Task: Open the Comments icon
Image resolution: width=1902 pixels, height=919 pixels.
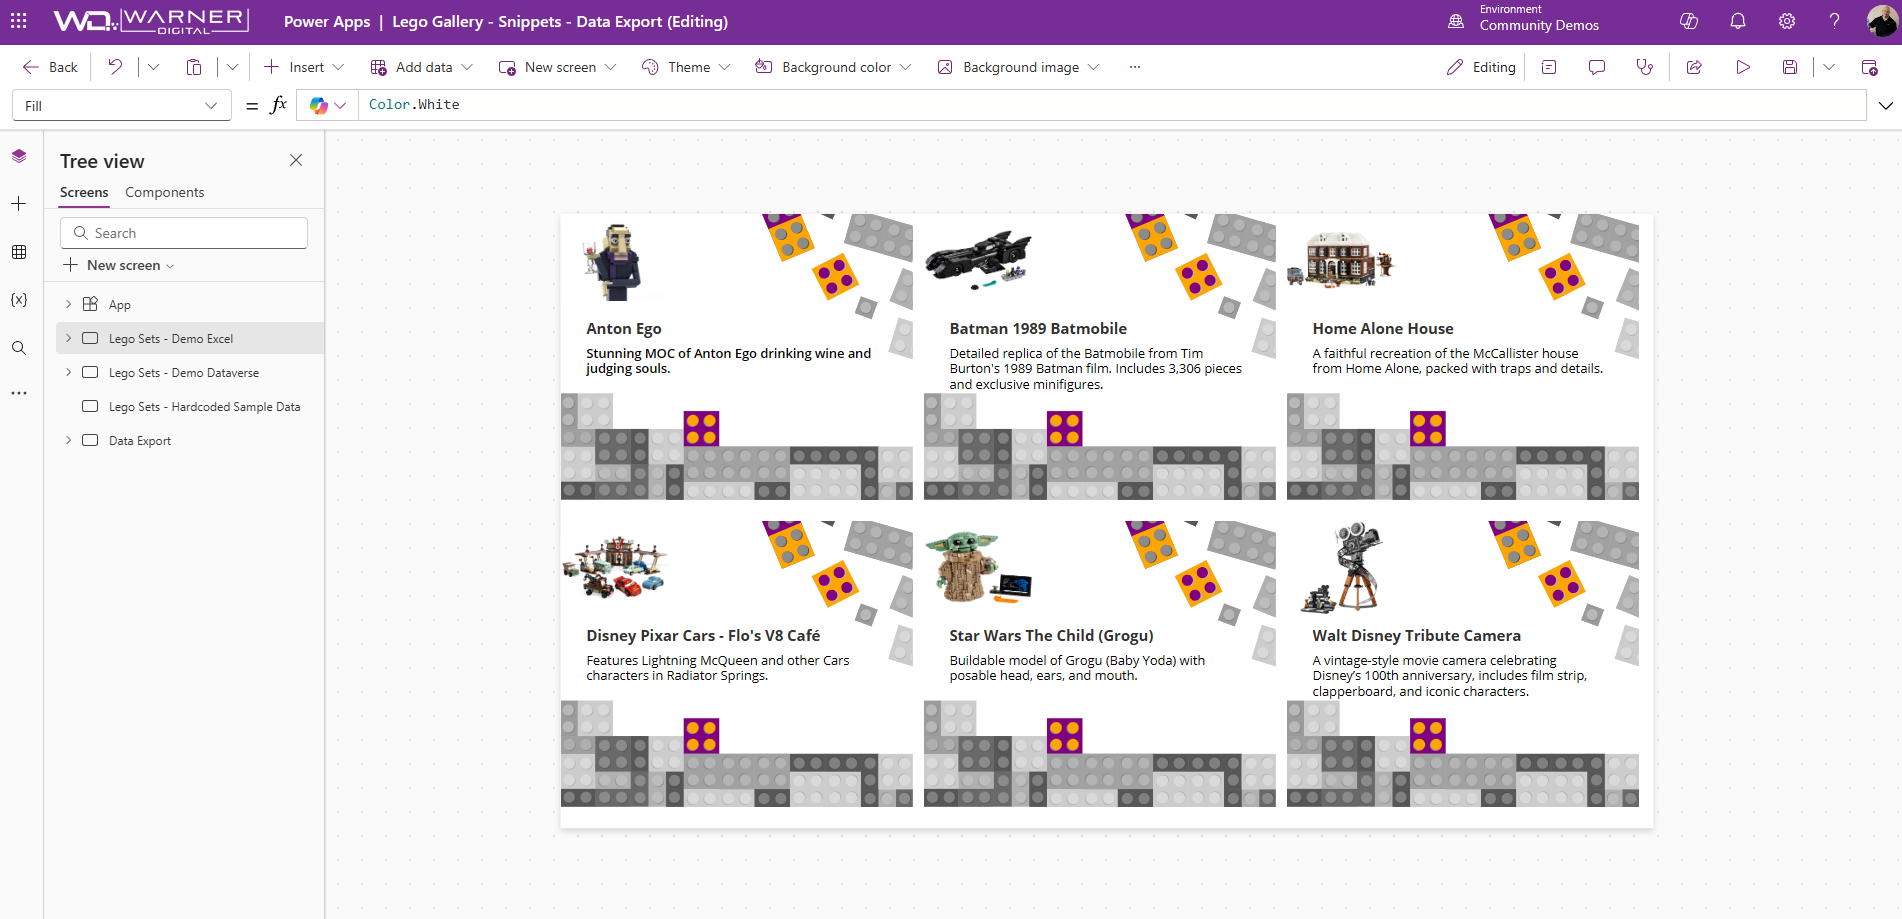Action: pos(1597,67)
